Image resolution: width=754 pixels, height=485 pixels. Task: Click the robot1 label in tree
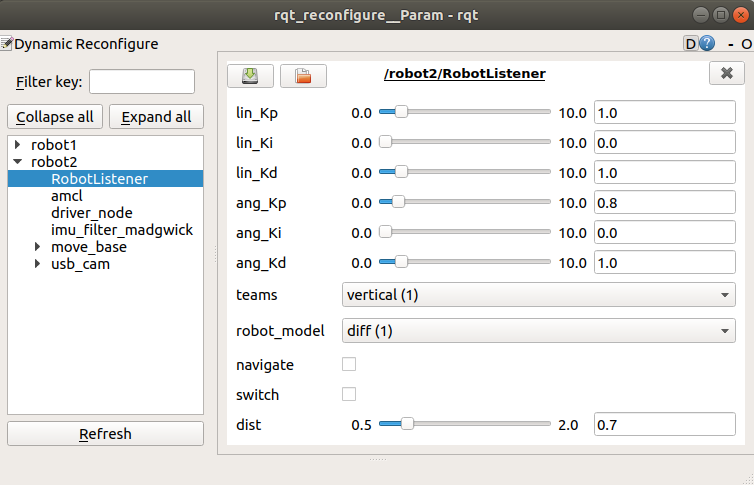pos(54,145)
